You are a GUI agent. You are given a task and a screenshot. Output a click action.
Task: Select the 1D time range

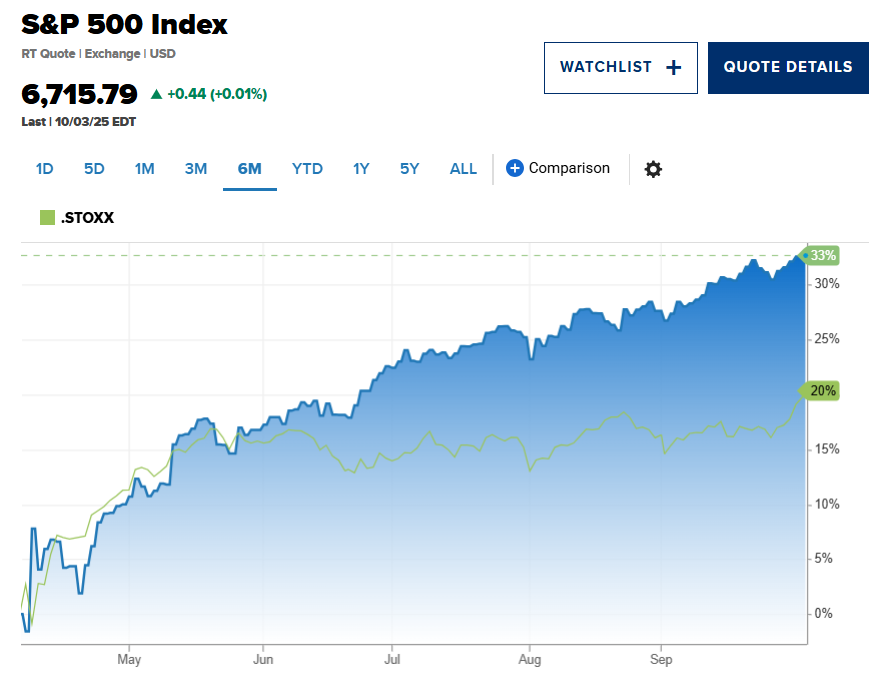pos(44,169)
